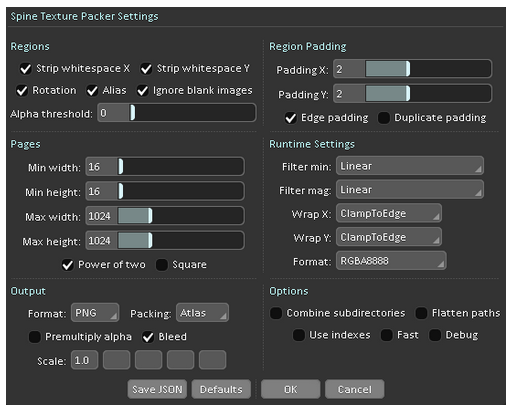Open runtime Format RGBA8888 dropdown
The image size is (516, 414).
pos(391,261)
